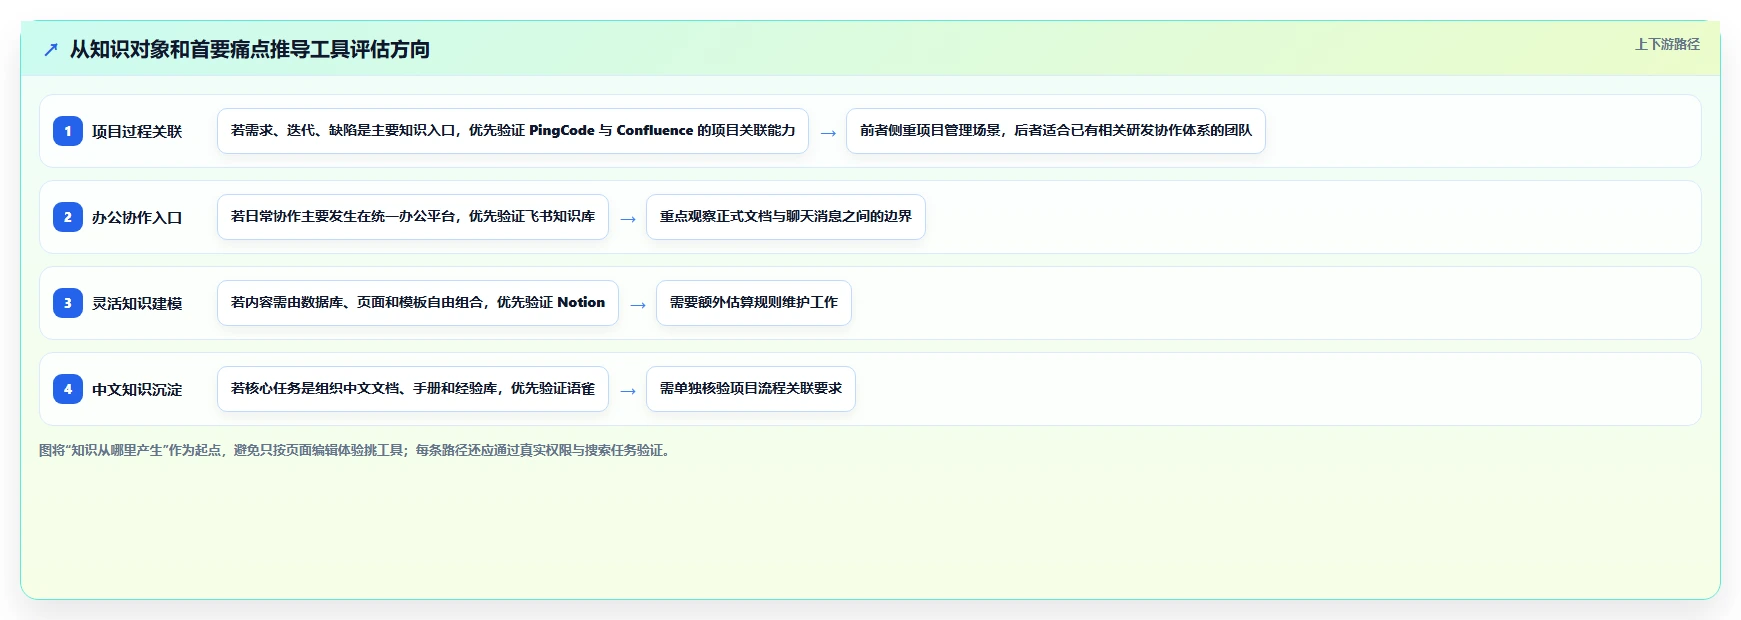Select the PingCode 与 Confluence condition box
1741x620 pixels.
tap(513, 131)
